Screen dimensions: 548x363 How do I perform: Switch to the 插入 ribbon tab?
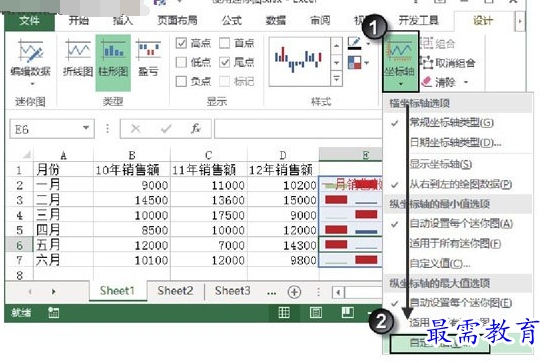(123, 21)
